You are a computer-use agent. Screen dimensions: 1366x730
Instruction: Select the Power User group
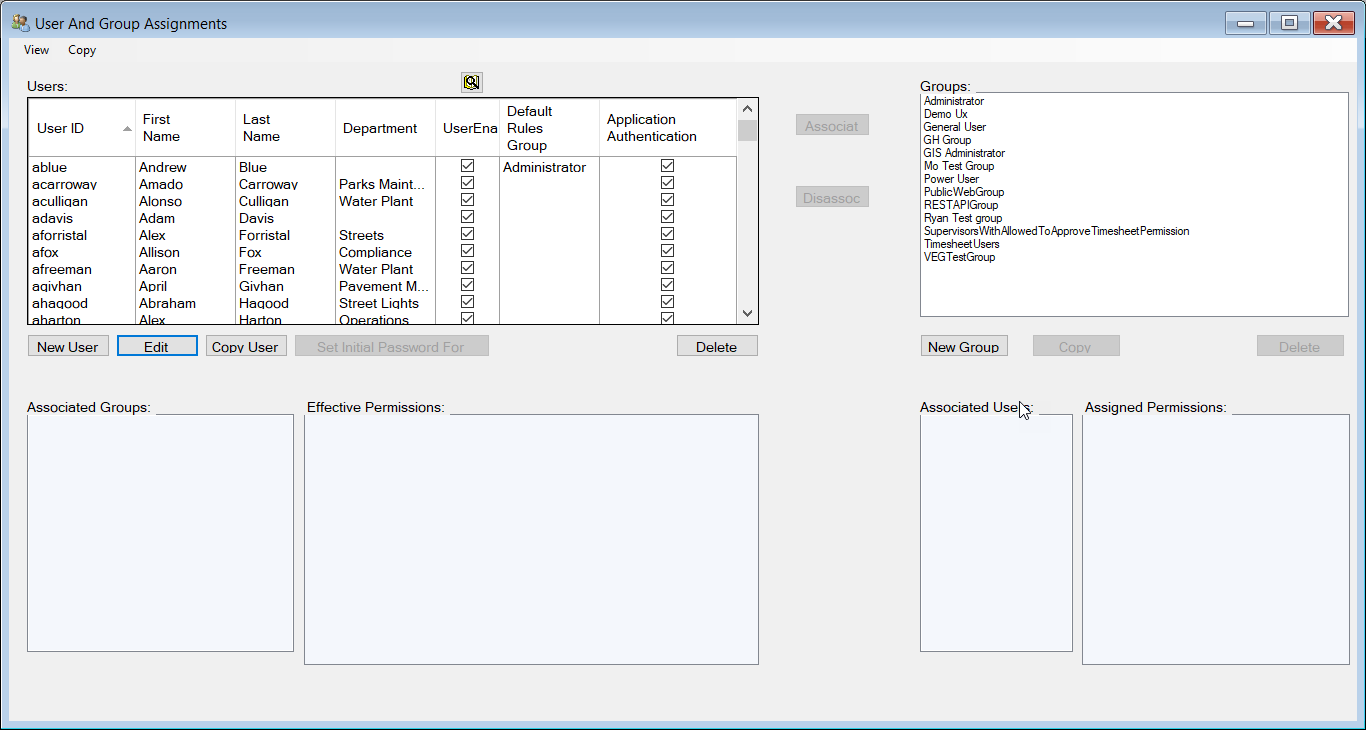tap(950, 179)
